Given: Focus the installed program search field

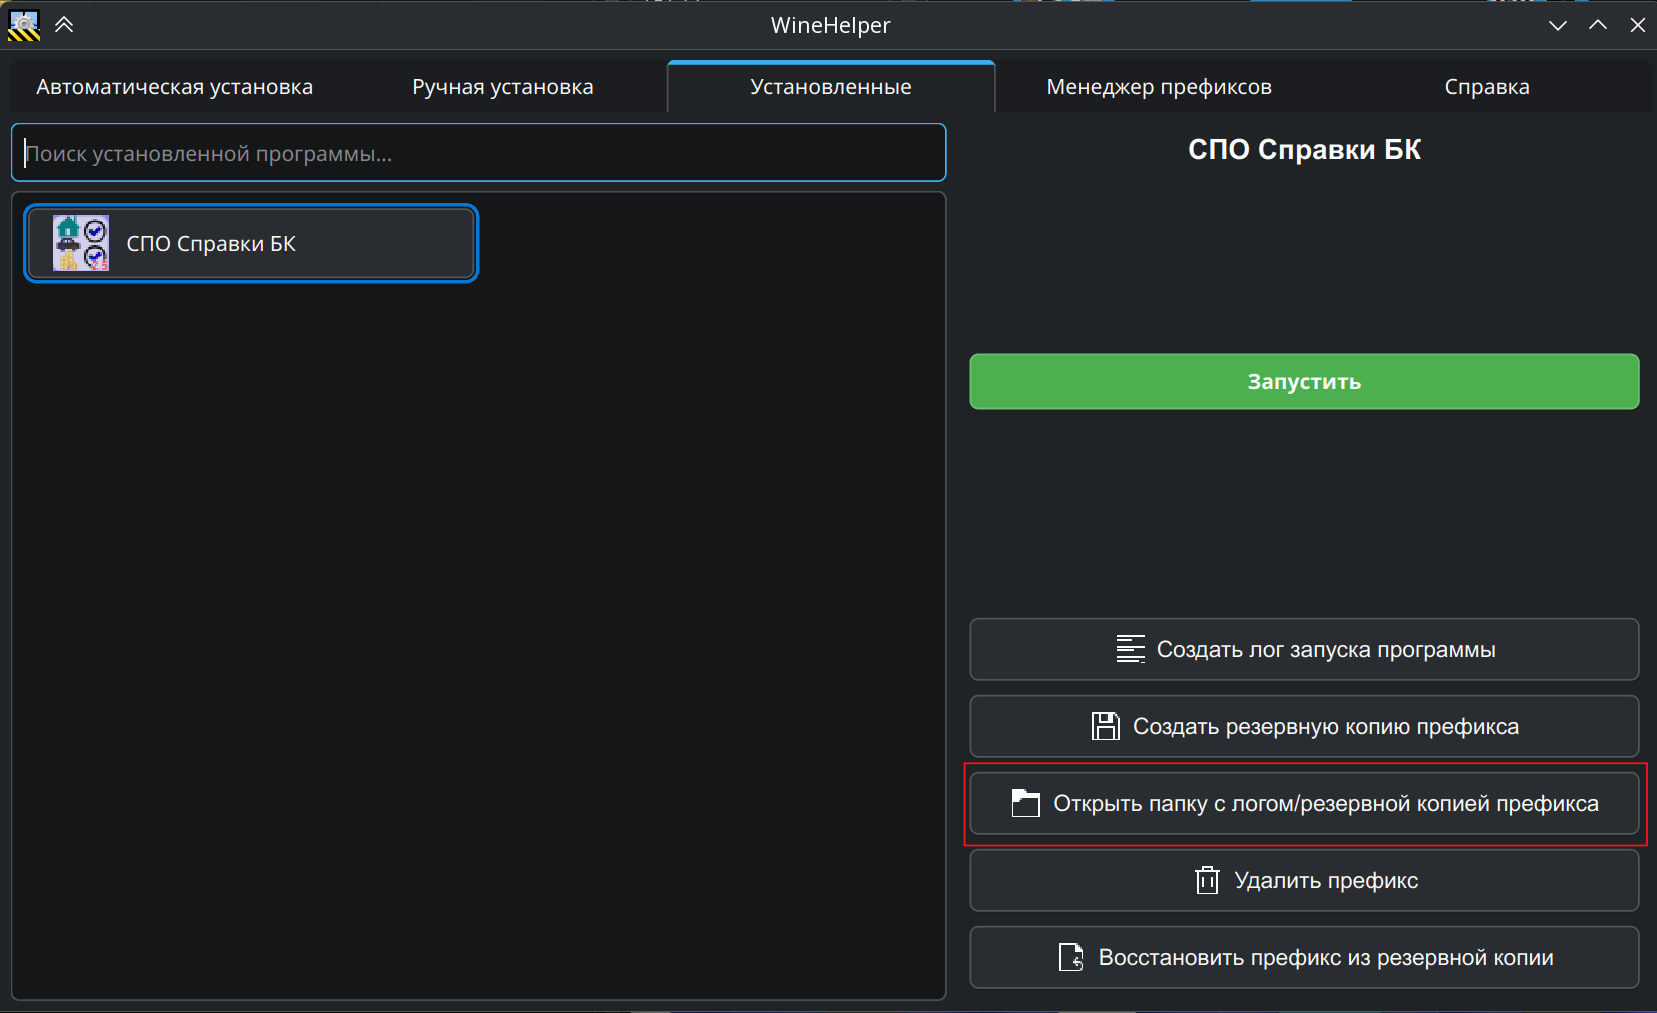Looking at the screenshot, I should point(478,153).
